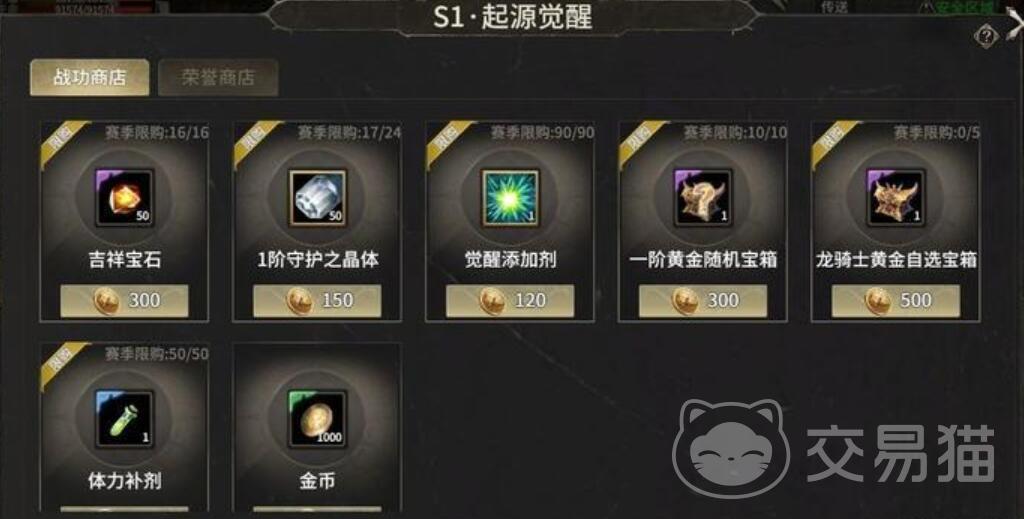This screenshot has height=519, width=1024.
Task: Click the 金币 item name label
Action: click(x=317, y=481)
